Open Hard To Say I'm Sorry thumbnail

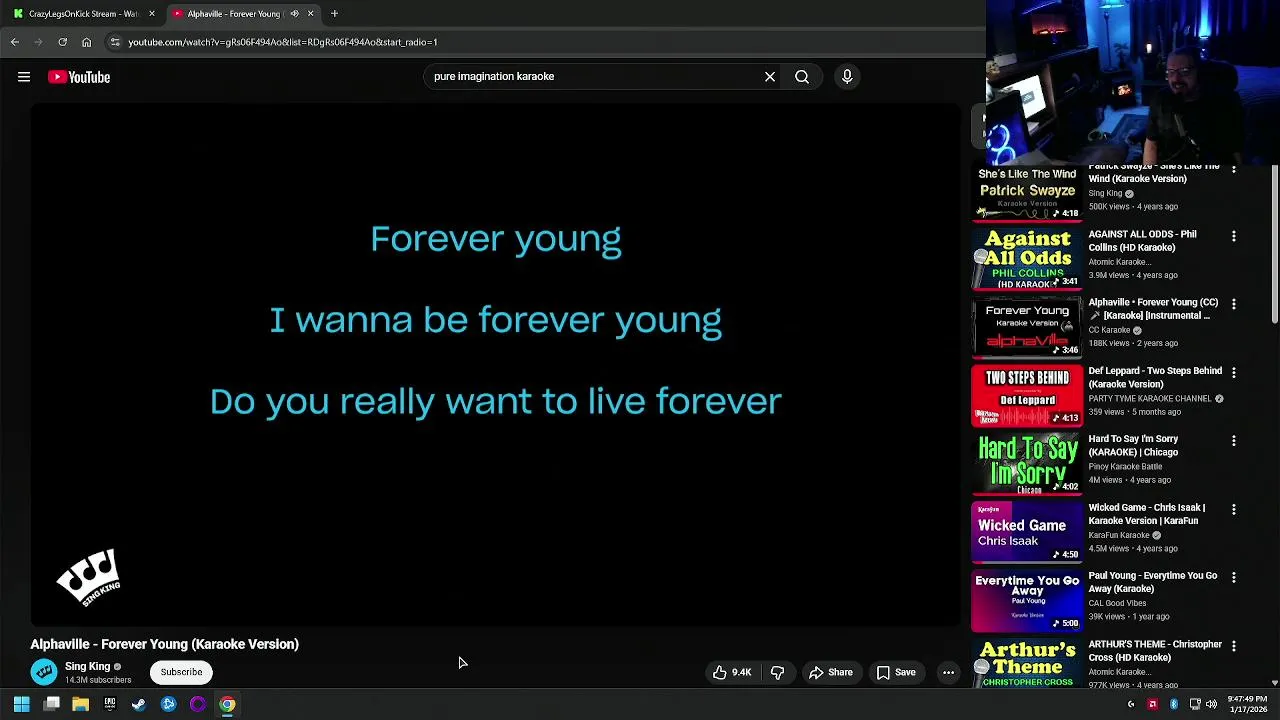tap(1027, 464)
